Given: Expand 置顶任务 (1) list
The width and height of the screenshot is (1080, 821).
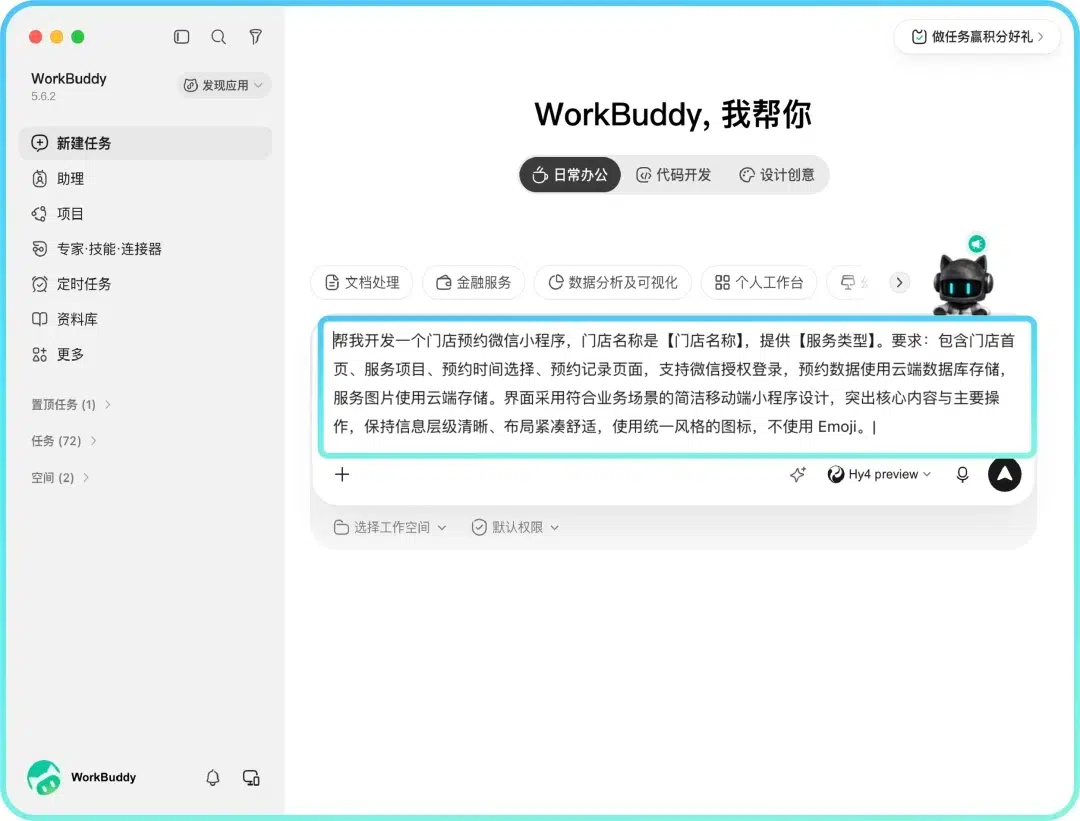Looking at the screenshot, I should click(71, 404).
